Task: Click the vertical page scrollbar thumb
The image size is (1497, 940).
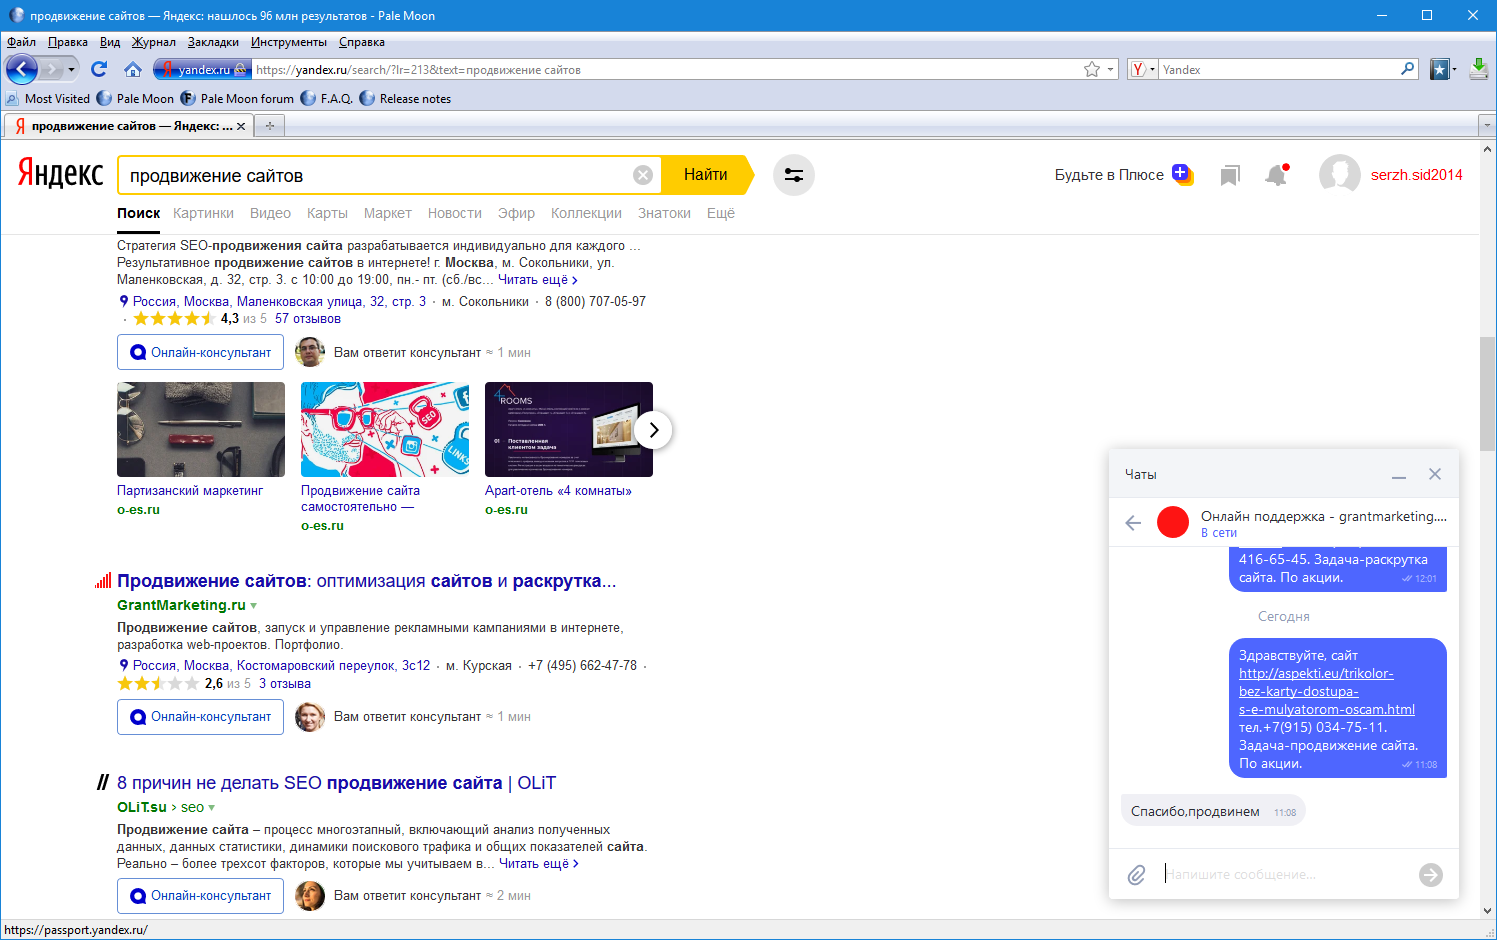Action: (1488, 394)
